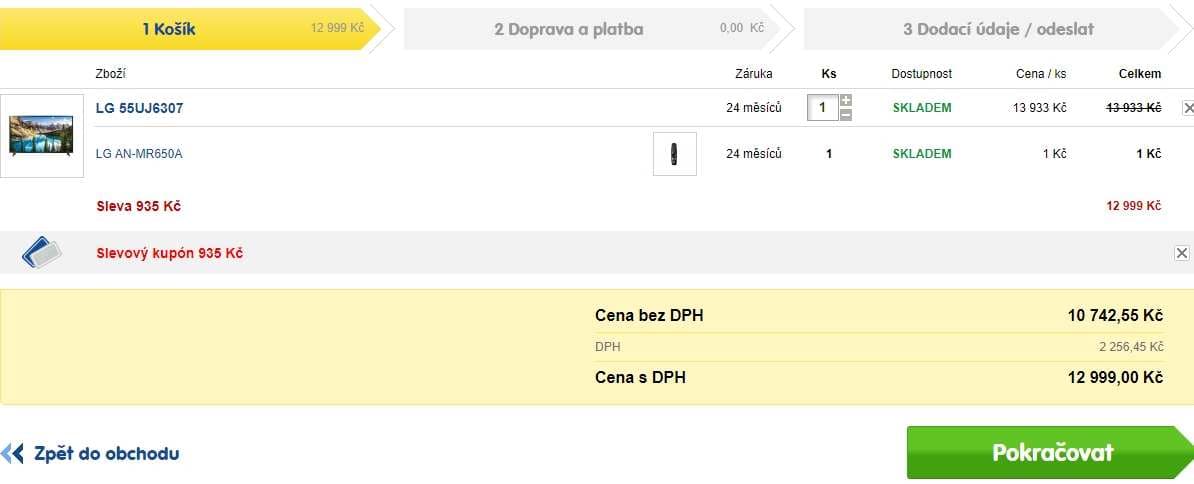
Task: Click the back arrows icon near Zpět
Action: tap(12, 454)
